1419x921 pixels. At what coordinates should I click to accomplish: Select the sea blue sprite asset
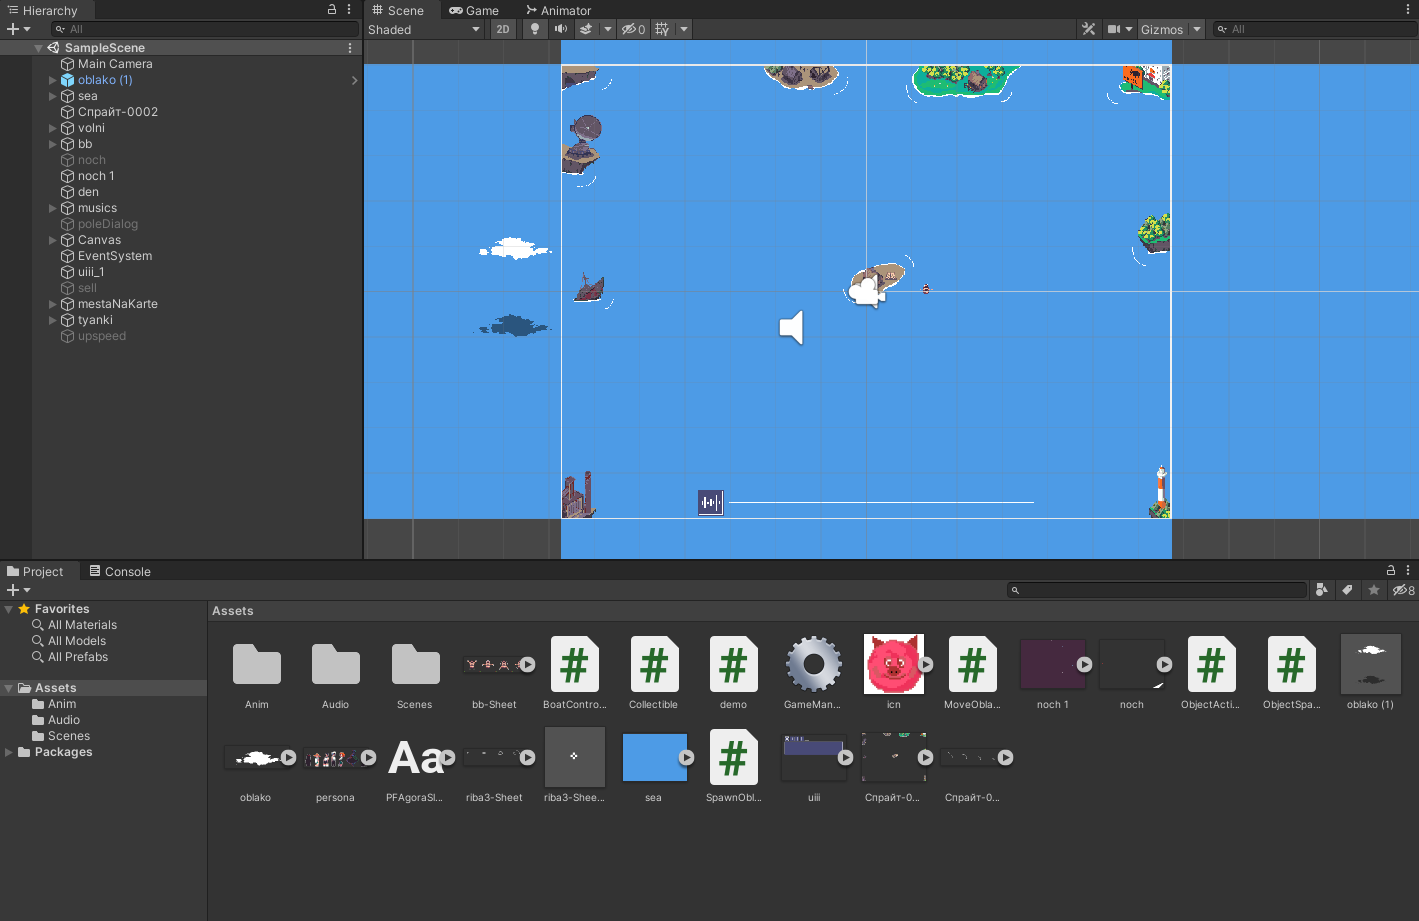tap(654, 758)
